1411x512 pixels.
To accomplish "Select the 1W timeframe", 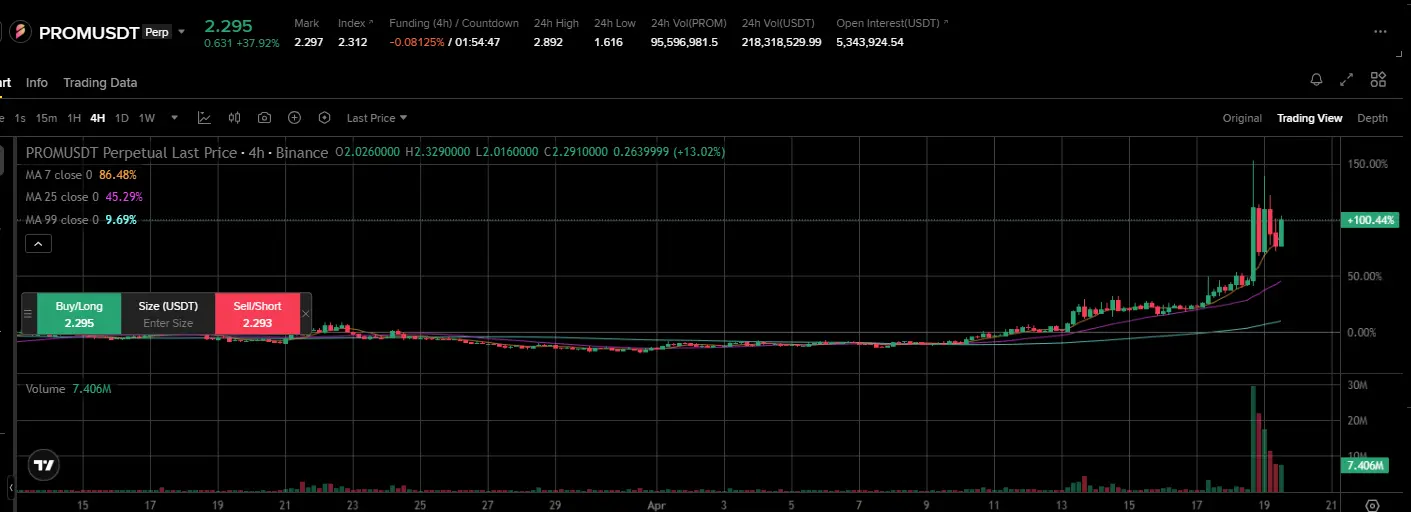I will (x=147, y=118).
